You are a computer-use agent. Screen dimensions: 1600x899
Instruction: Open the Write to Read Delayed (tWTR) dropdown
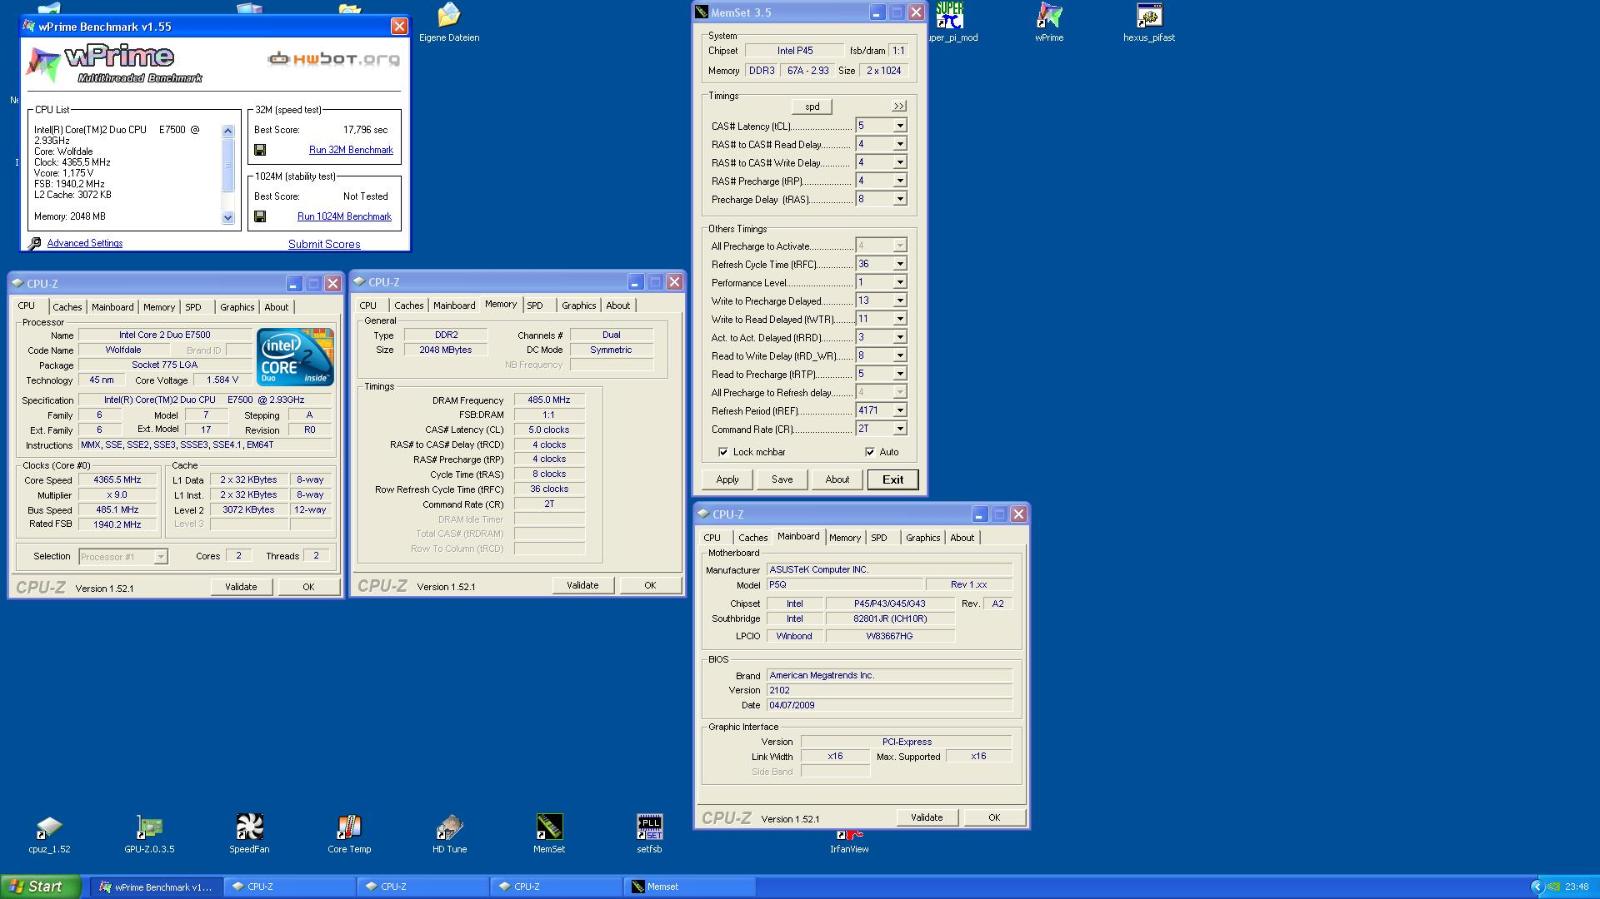900,319
